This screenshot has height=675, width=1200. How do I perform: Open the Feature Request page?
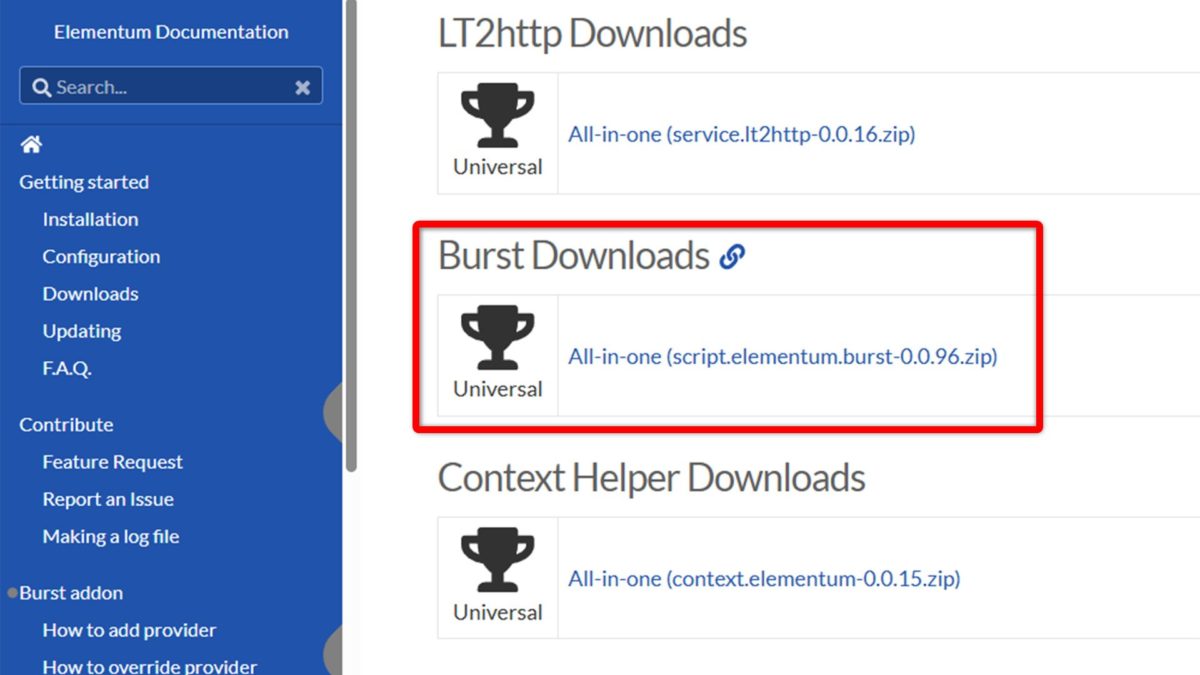(113, 462)
